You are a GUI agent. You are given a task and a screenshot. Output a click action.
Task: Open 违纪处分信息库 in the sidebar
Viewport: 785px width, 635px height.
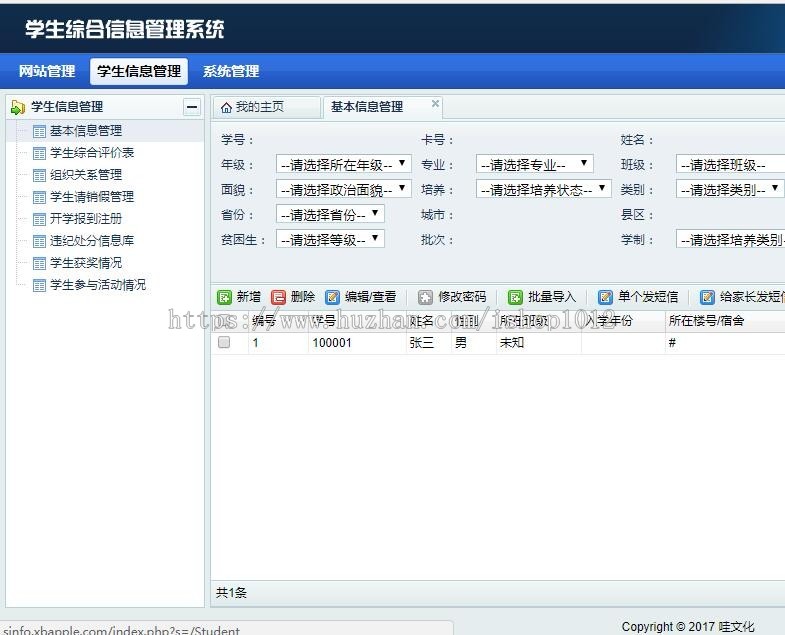tap(92, 241)
